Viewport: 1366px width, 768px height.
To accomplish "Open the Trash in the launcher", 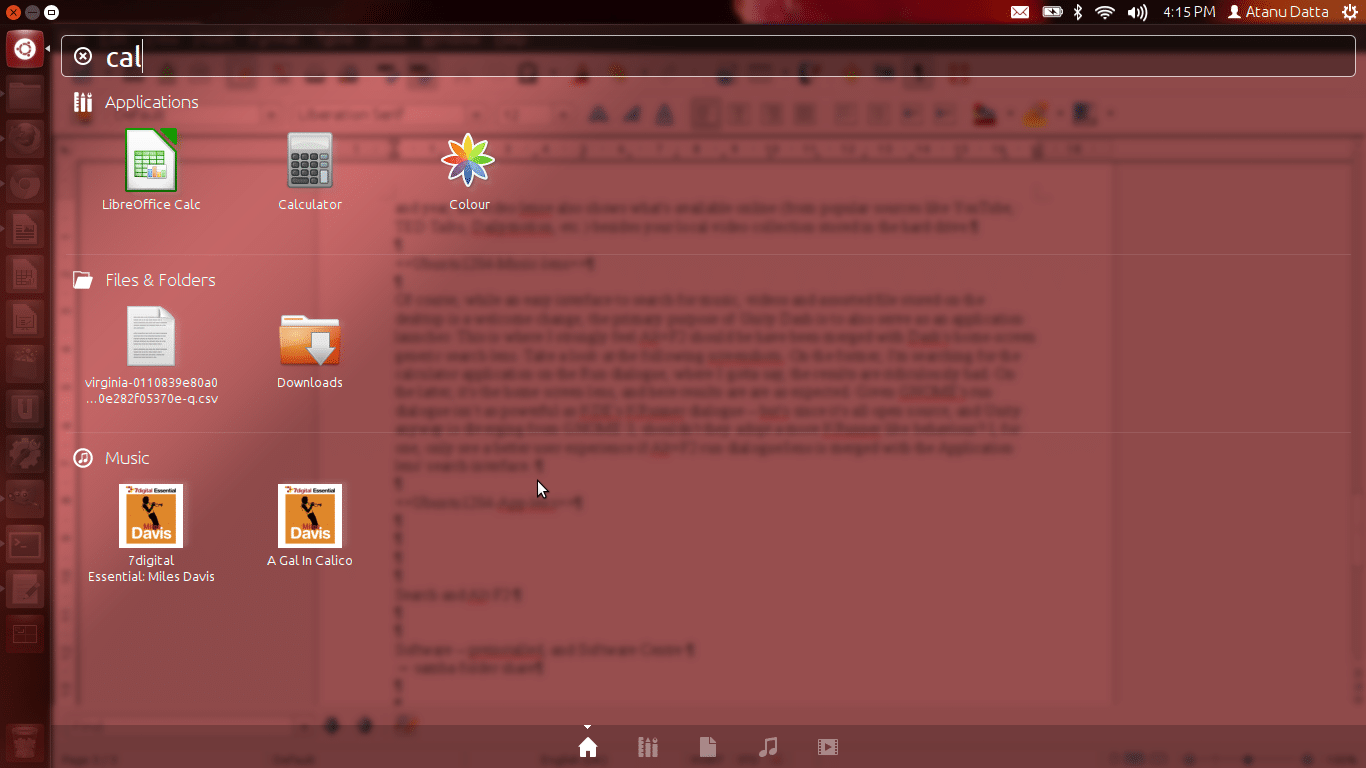I will tap(25, 743).
